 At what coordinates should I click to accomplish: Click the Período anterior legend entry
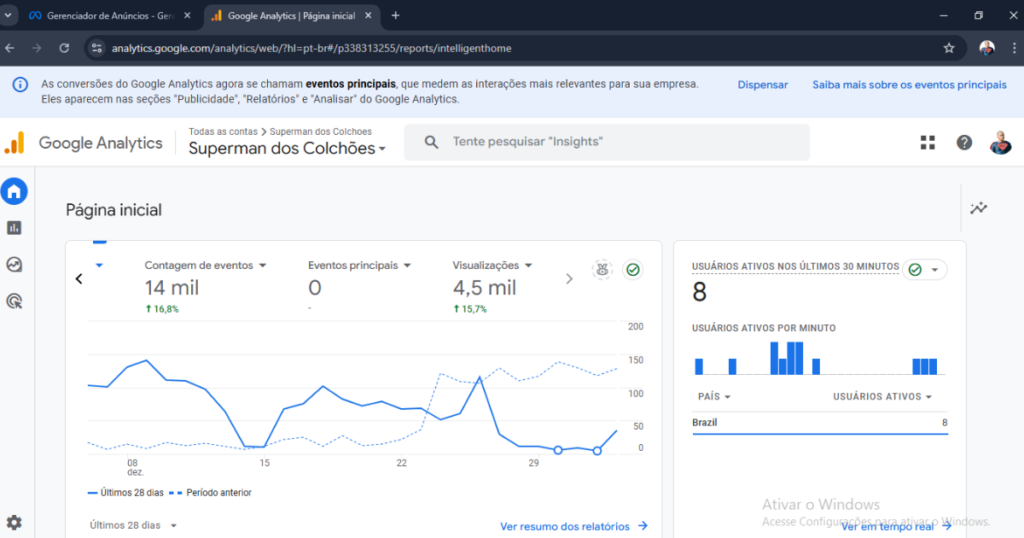(x=210, y=492)
